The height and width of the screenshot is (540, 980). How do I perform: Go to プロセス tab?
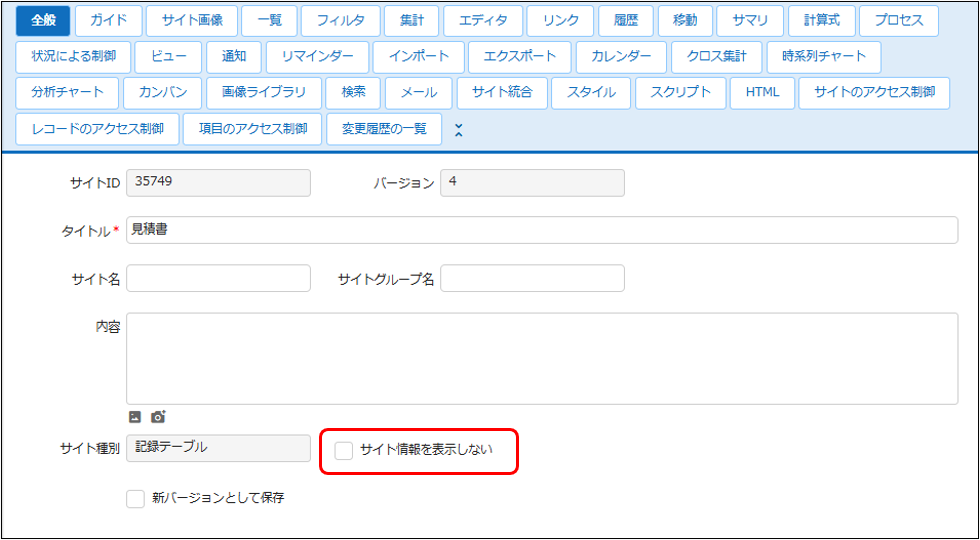coord(899,21)
